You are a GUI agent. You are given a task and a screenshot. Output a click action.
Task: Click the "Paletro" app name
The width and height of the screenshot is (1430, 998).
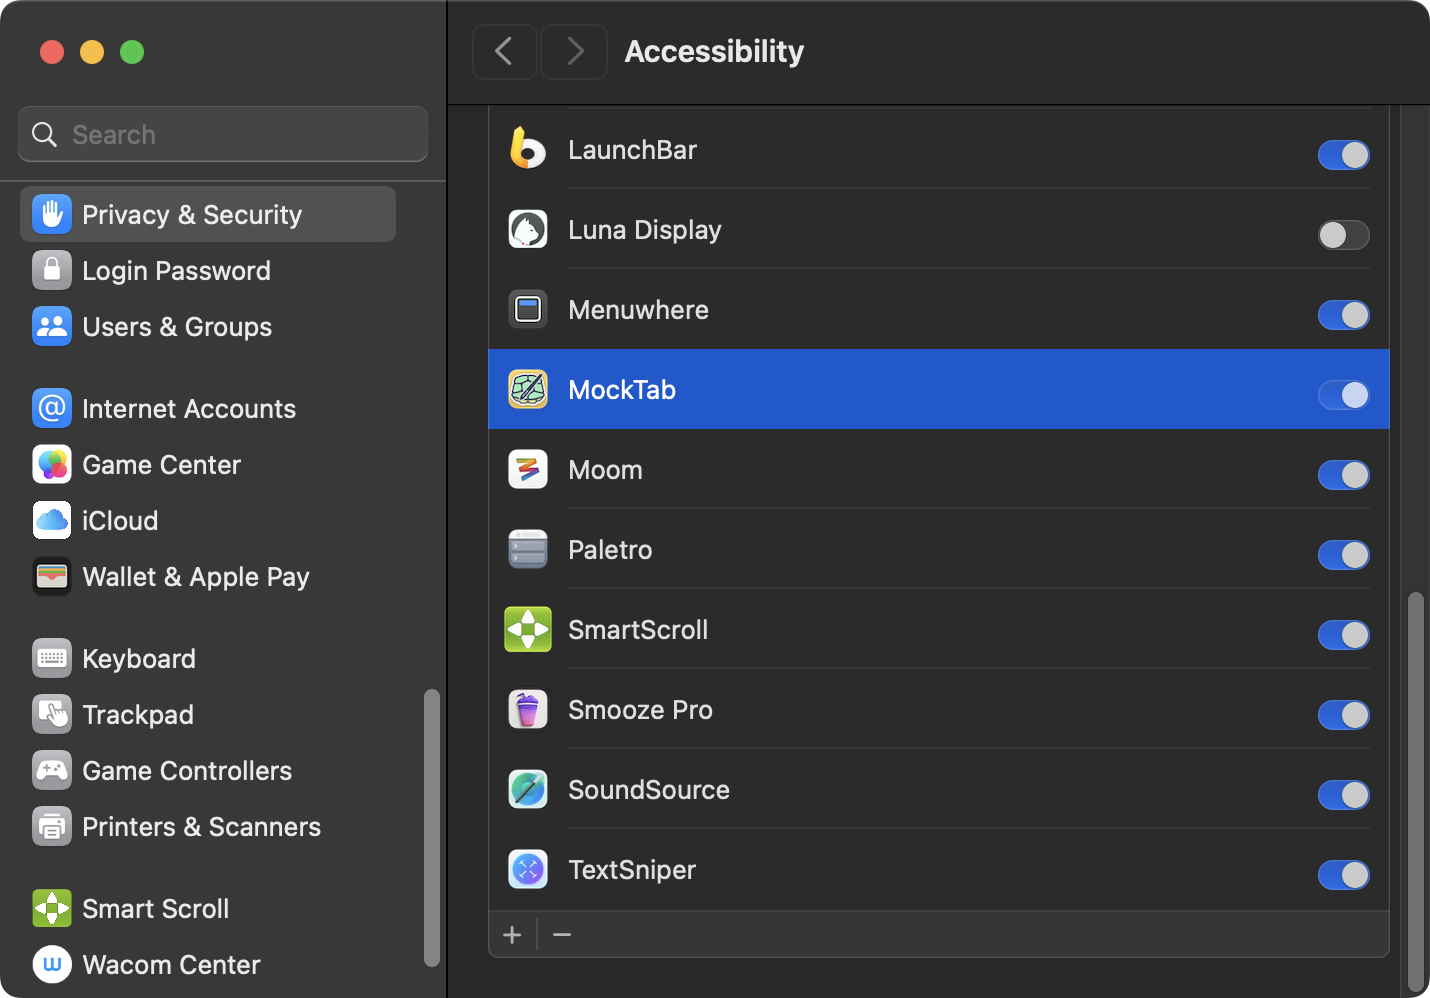[x=610, y=550]
